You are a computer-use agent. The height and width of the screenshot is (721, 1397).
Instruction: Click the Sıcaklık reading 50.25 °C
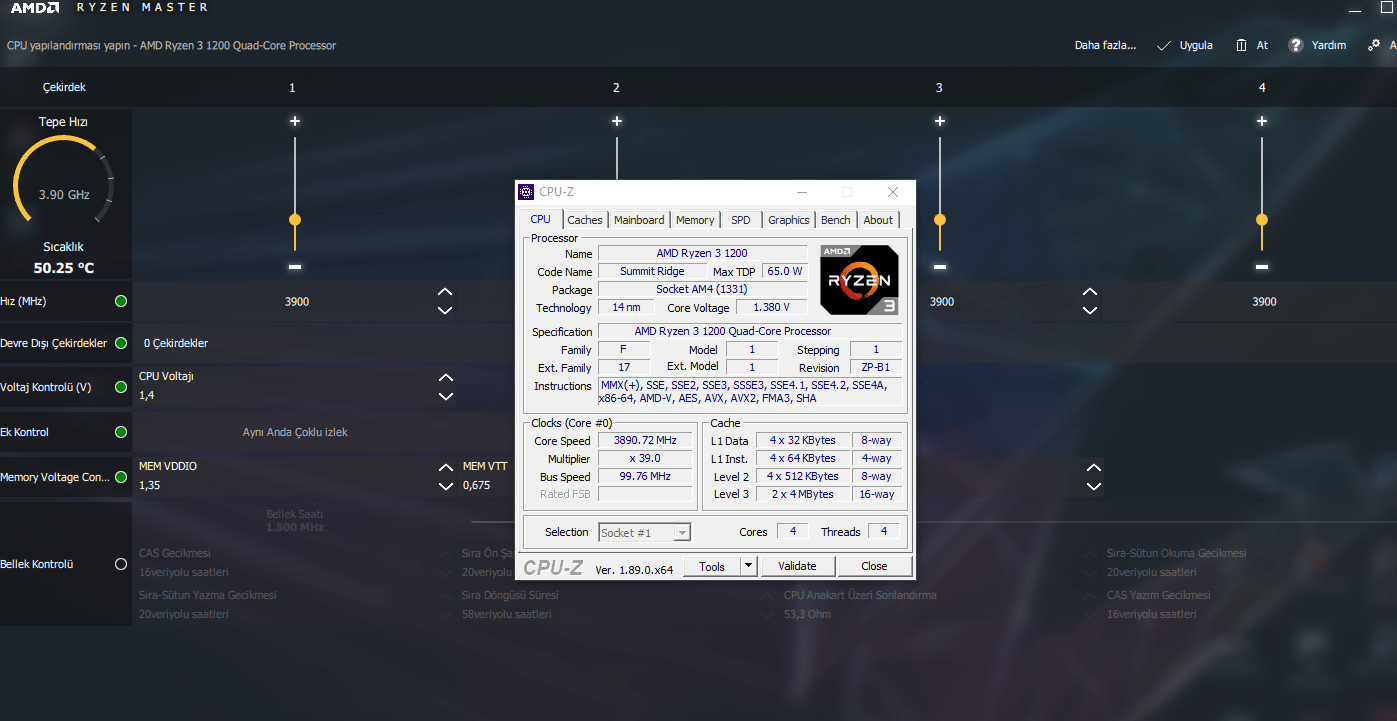pos(64,268)
